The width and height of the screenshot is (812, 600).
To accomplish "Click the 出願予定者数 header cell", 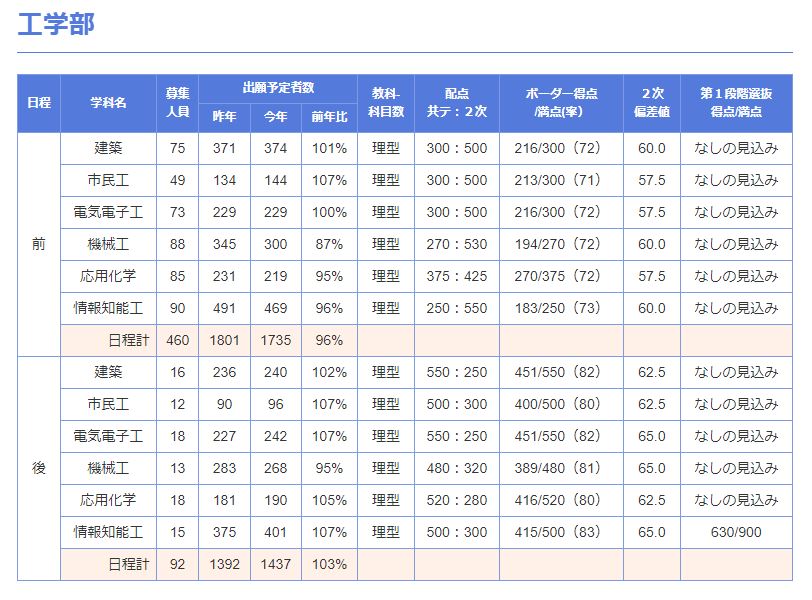I will click(277, 88).
